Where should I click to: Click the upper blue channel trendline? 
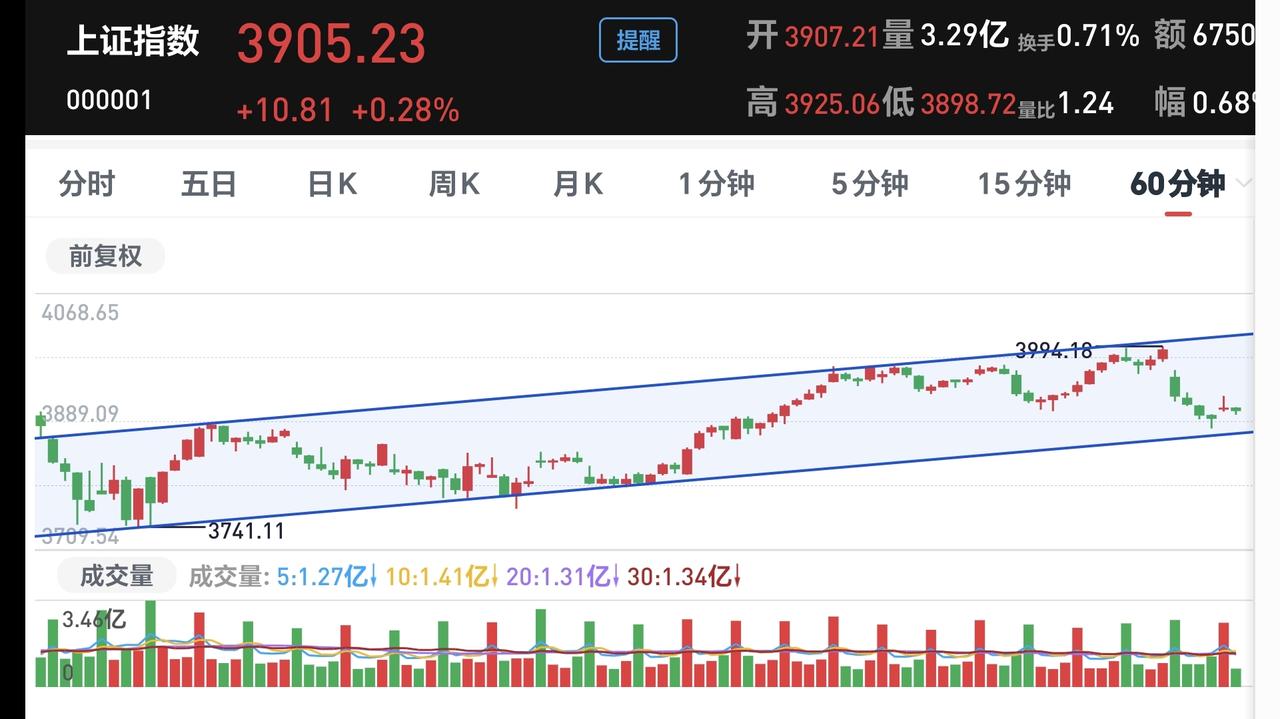click(644, 385)
